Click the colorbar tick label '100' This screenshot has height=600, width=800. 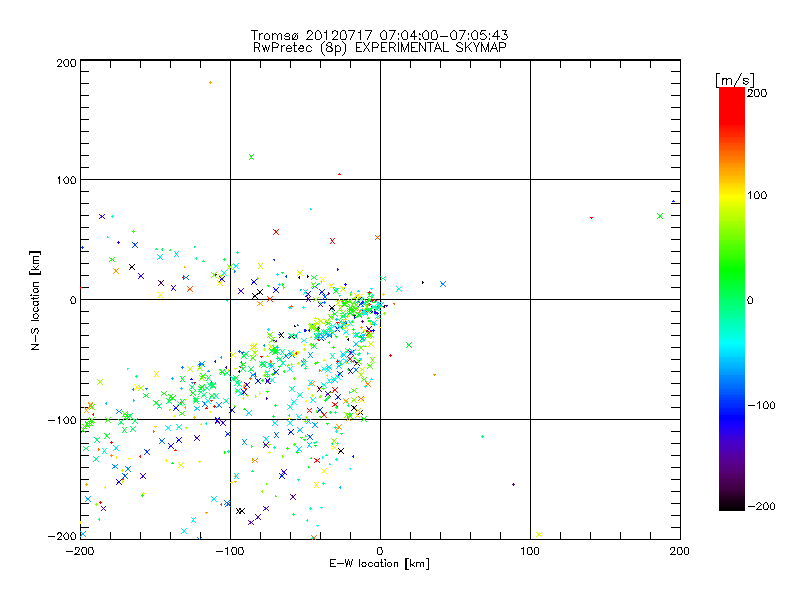pos(757,195)
